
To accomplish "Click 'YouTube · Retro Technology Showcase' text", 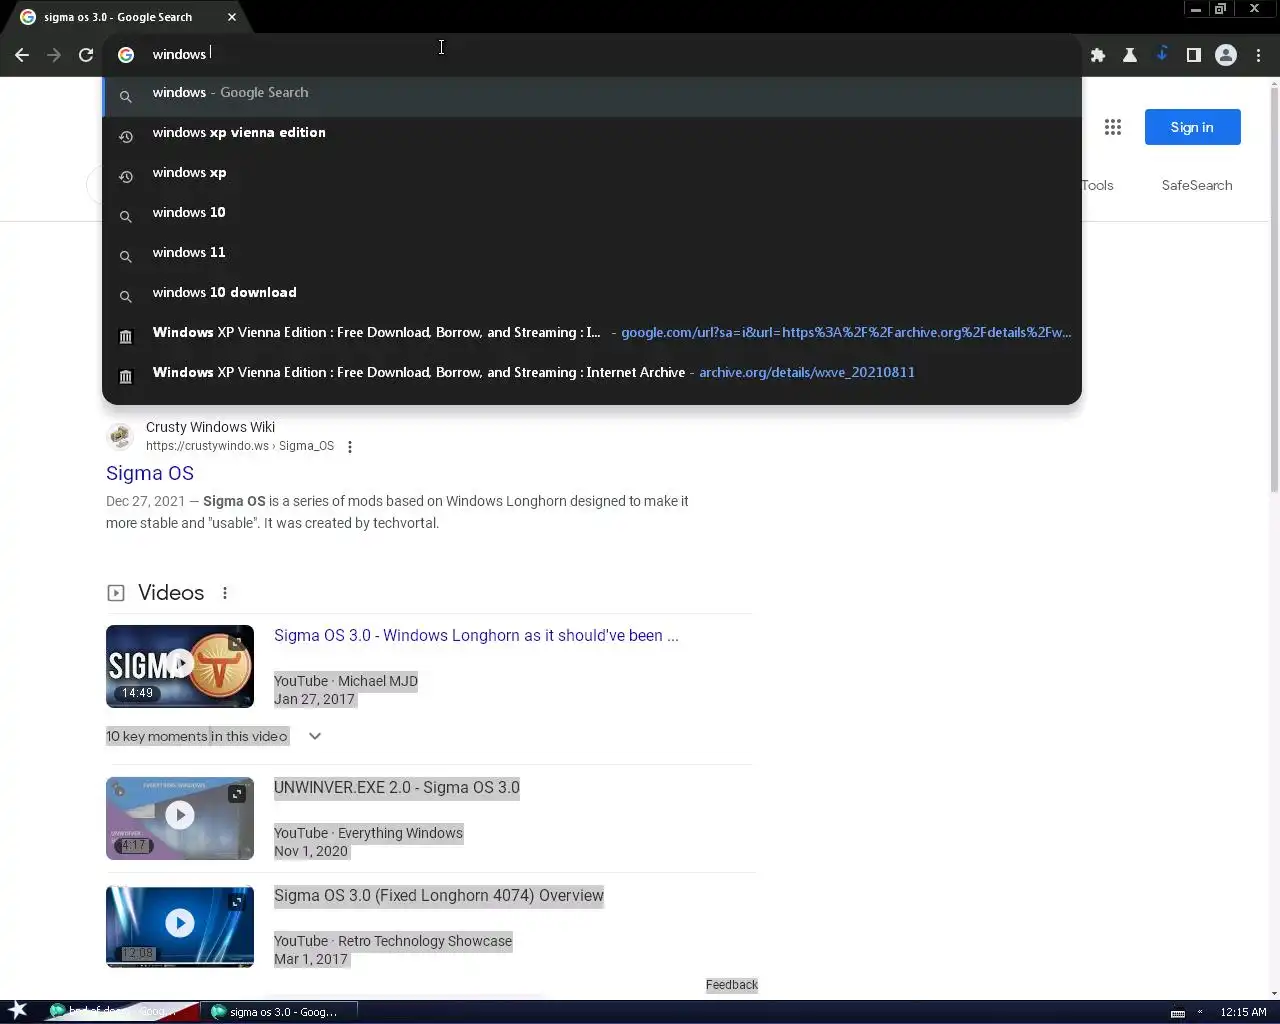I will point(393,941).
